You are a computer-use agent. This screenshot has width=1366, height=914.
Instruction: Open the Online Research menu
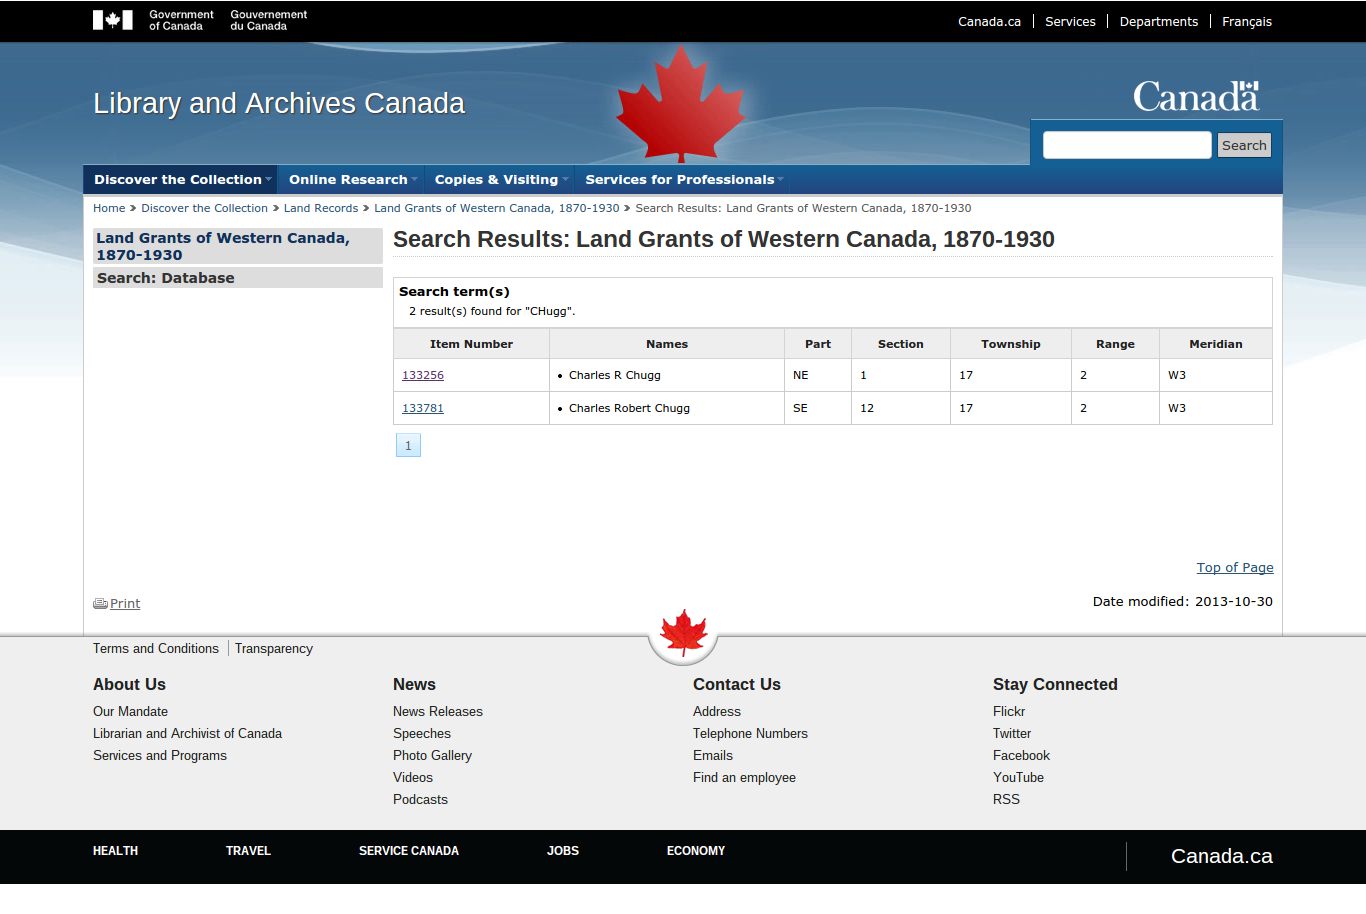[350, 180]
